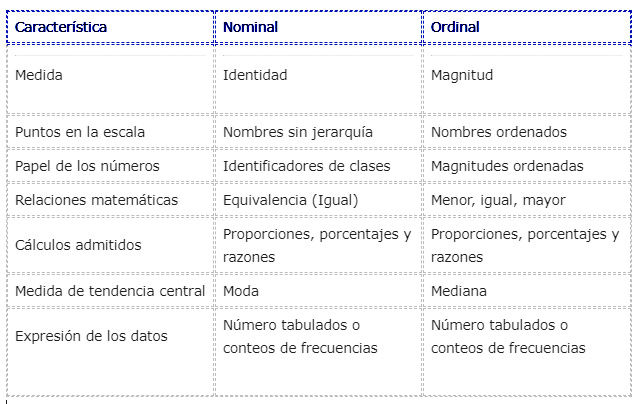Click the Identificadores de clases cell
This screenshot has width=641, height=404.
[307, 166]
